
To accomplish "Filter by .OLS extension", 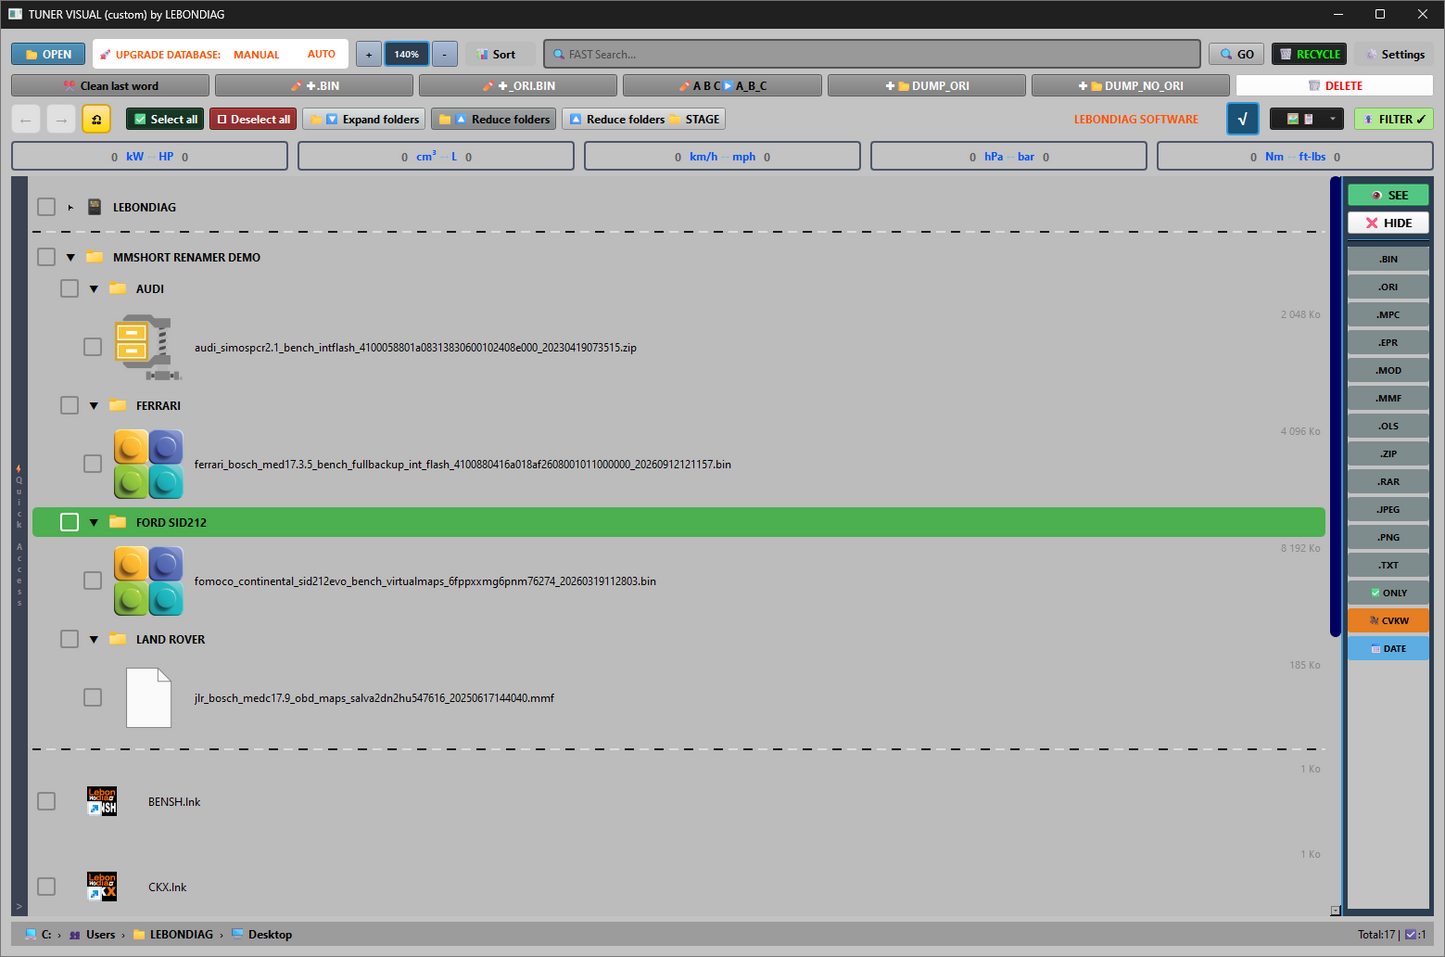I will click(1388, 426).
